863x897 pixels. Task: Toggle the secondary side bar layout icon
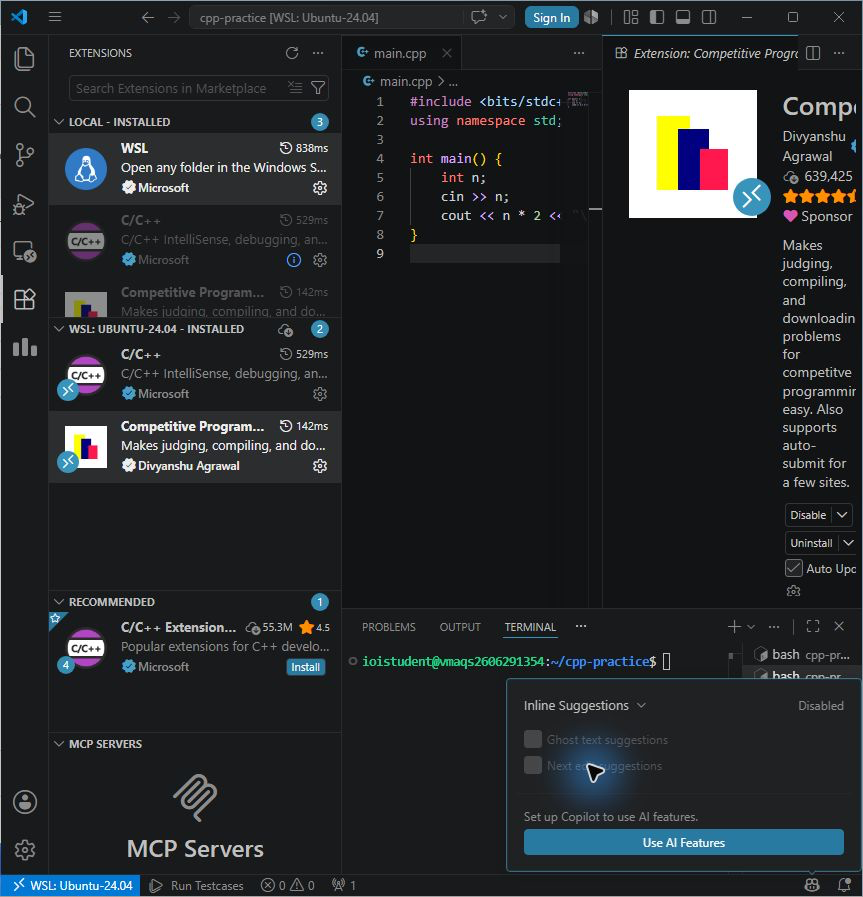click(x=709, y=17)
